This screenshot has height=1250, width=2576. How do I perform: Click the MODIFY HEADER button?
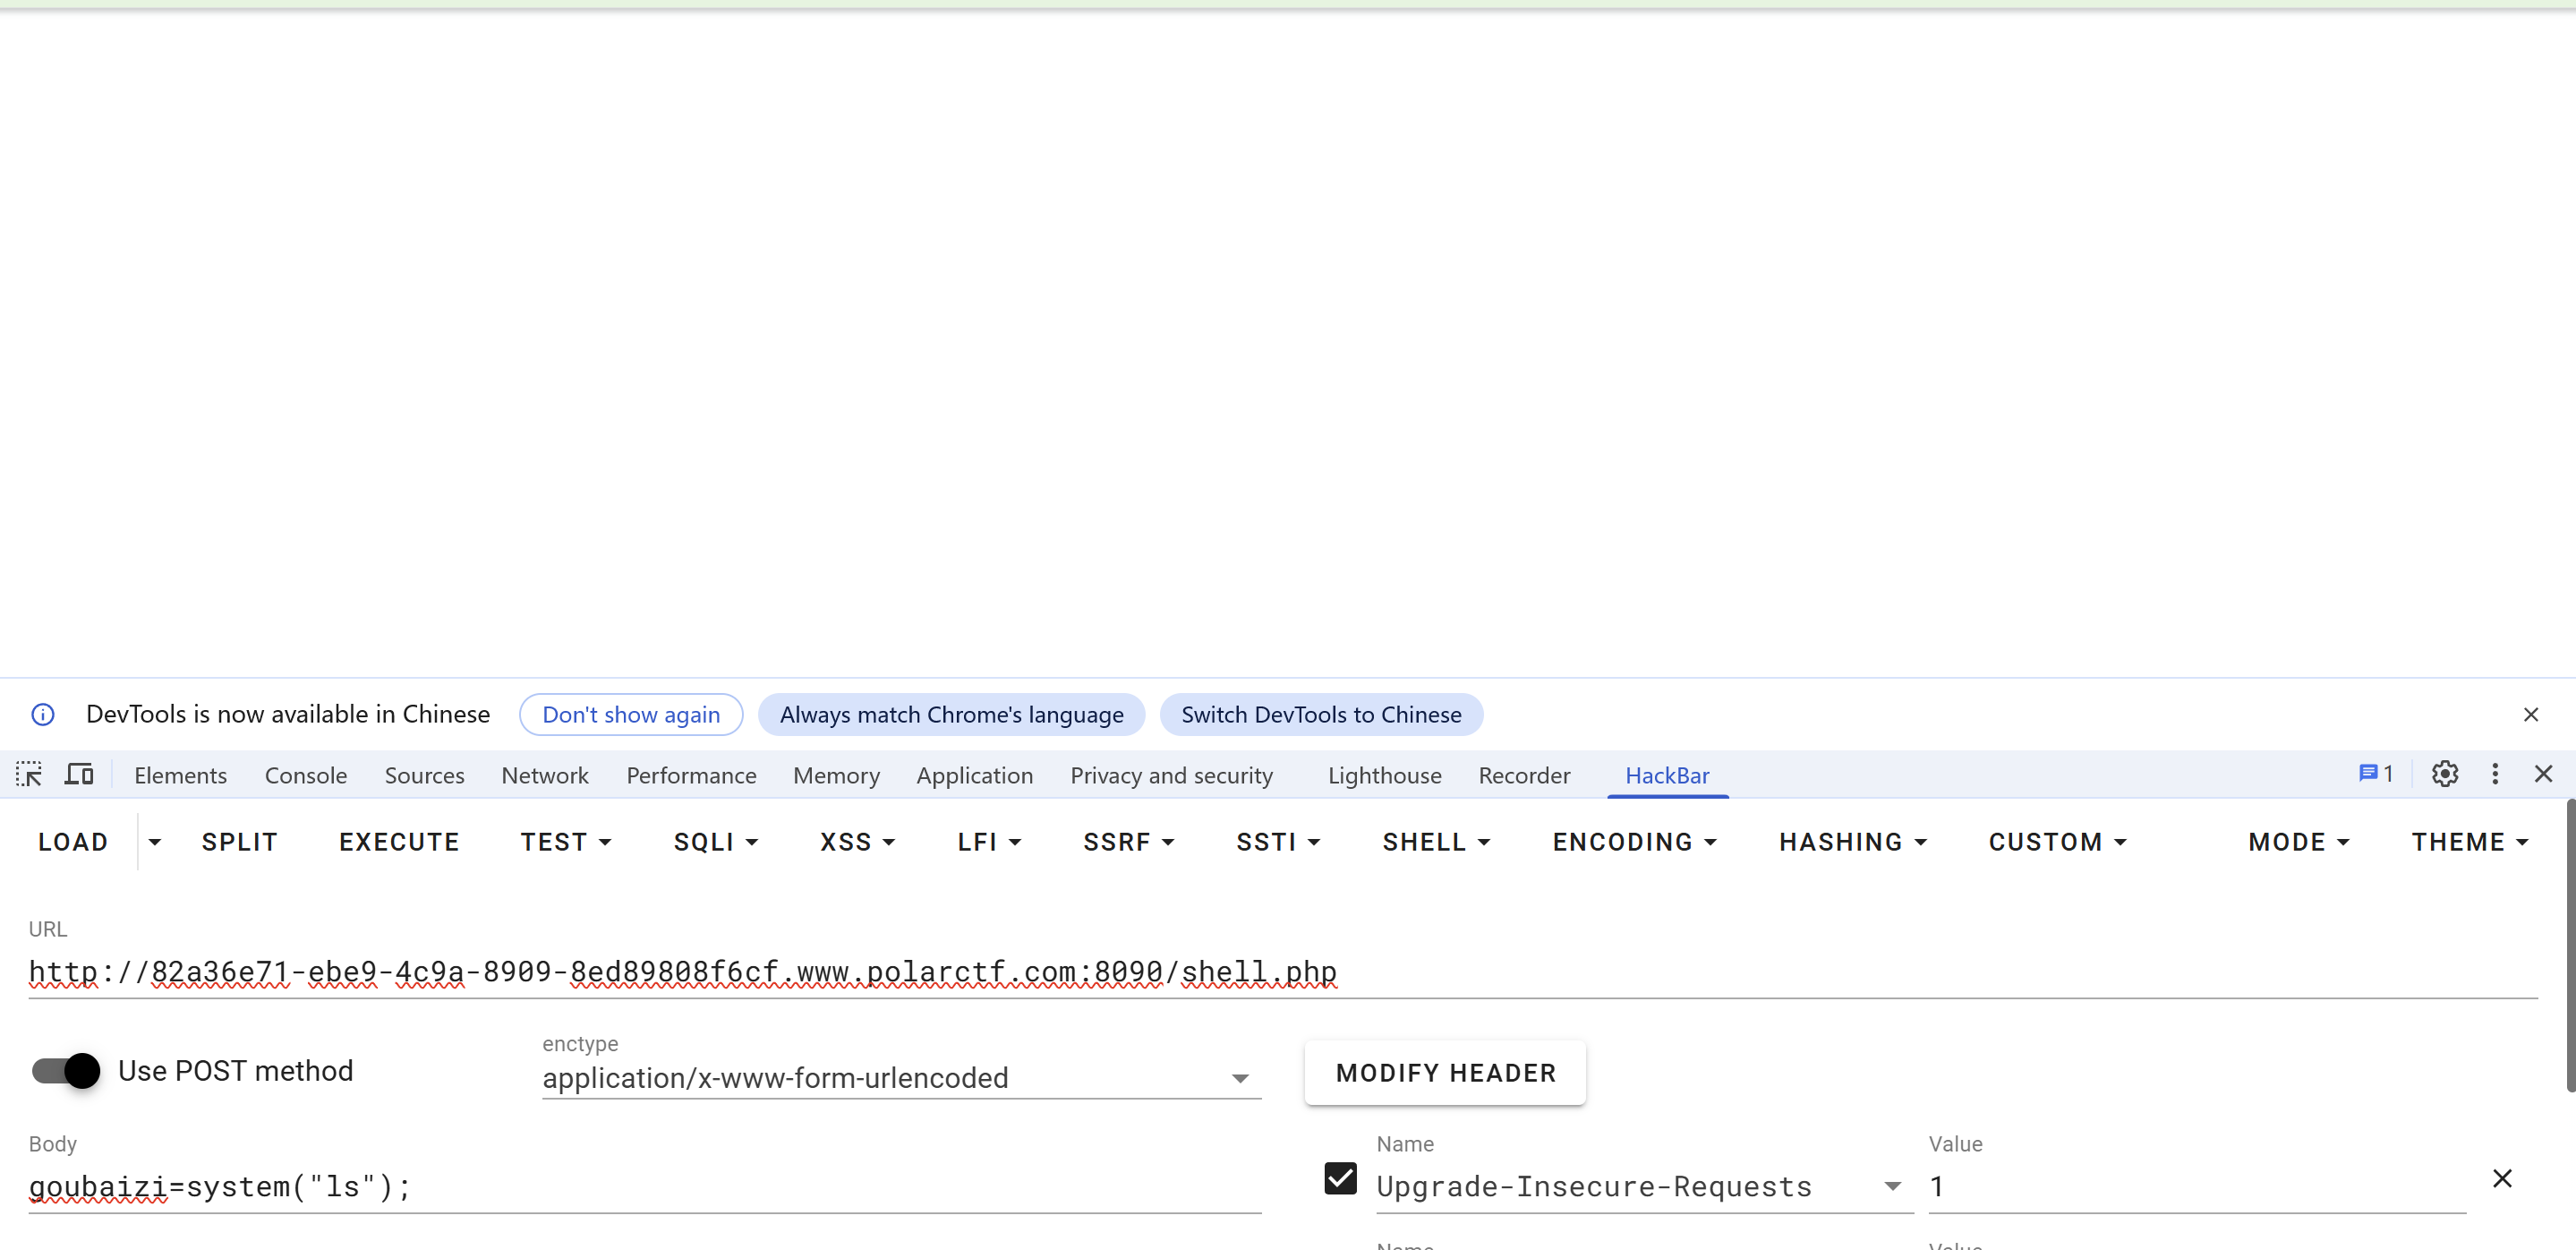1445,1073
